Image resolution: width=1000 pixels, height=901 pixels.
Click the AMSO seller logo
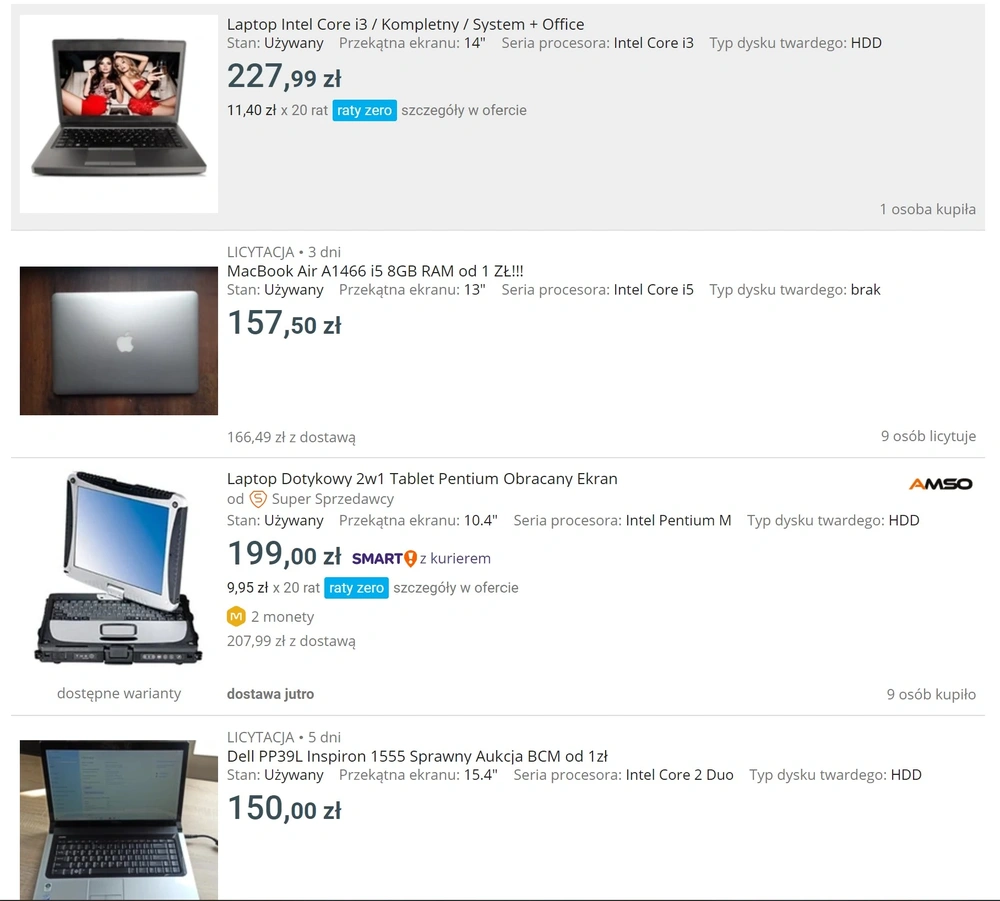(x=940, y=484)
